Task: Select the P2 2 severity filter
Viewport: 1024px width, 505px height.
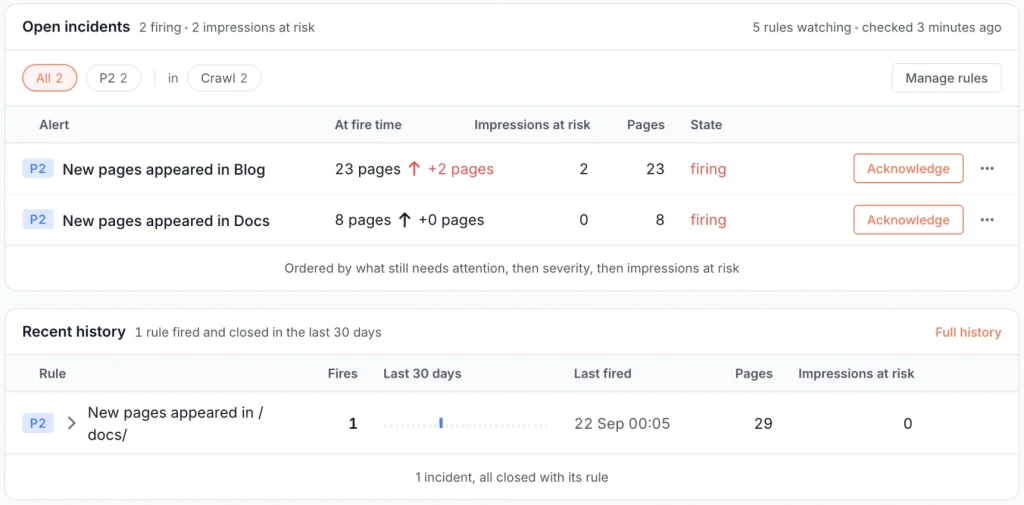Action: click(114, 78)
